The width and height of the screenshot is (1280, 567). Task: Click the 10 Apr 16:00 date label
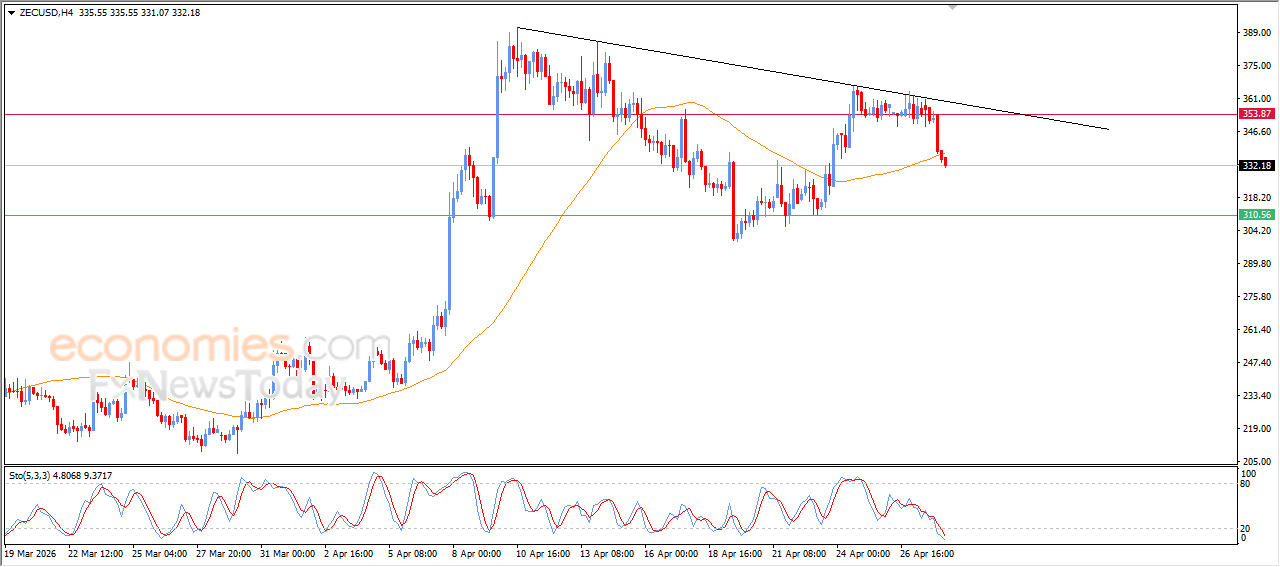coord(542,552)
